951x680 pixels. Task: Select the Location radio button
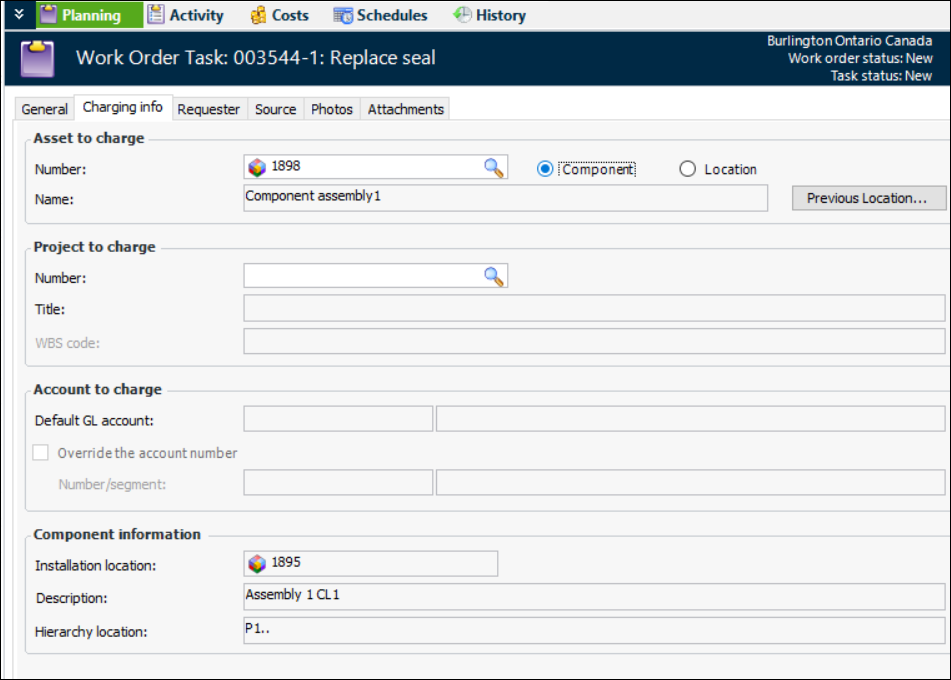coord(687,169)
